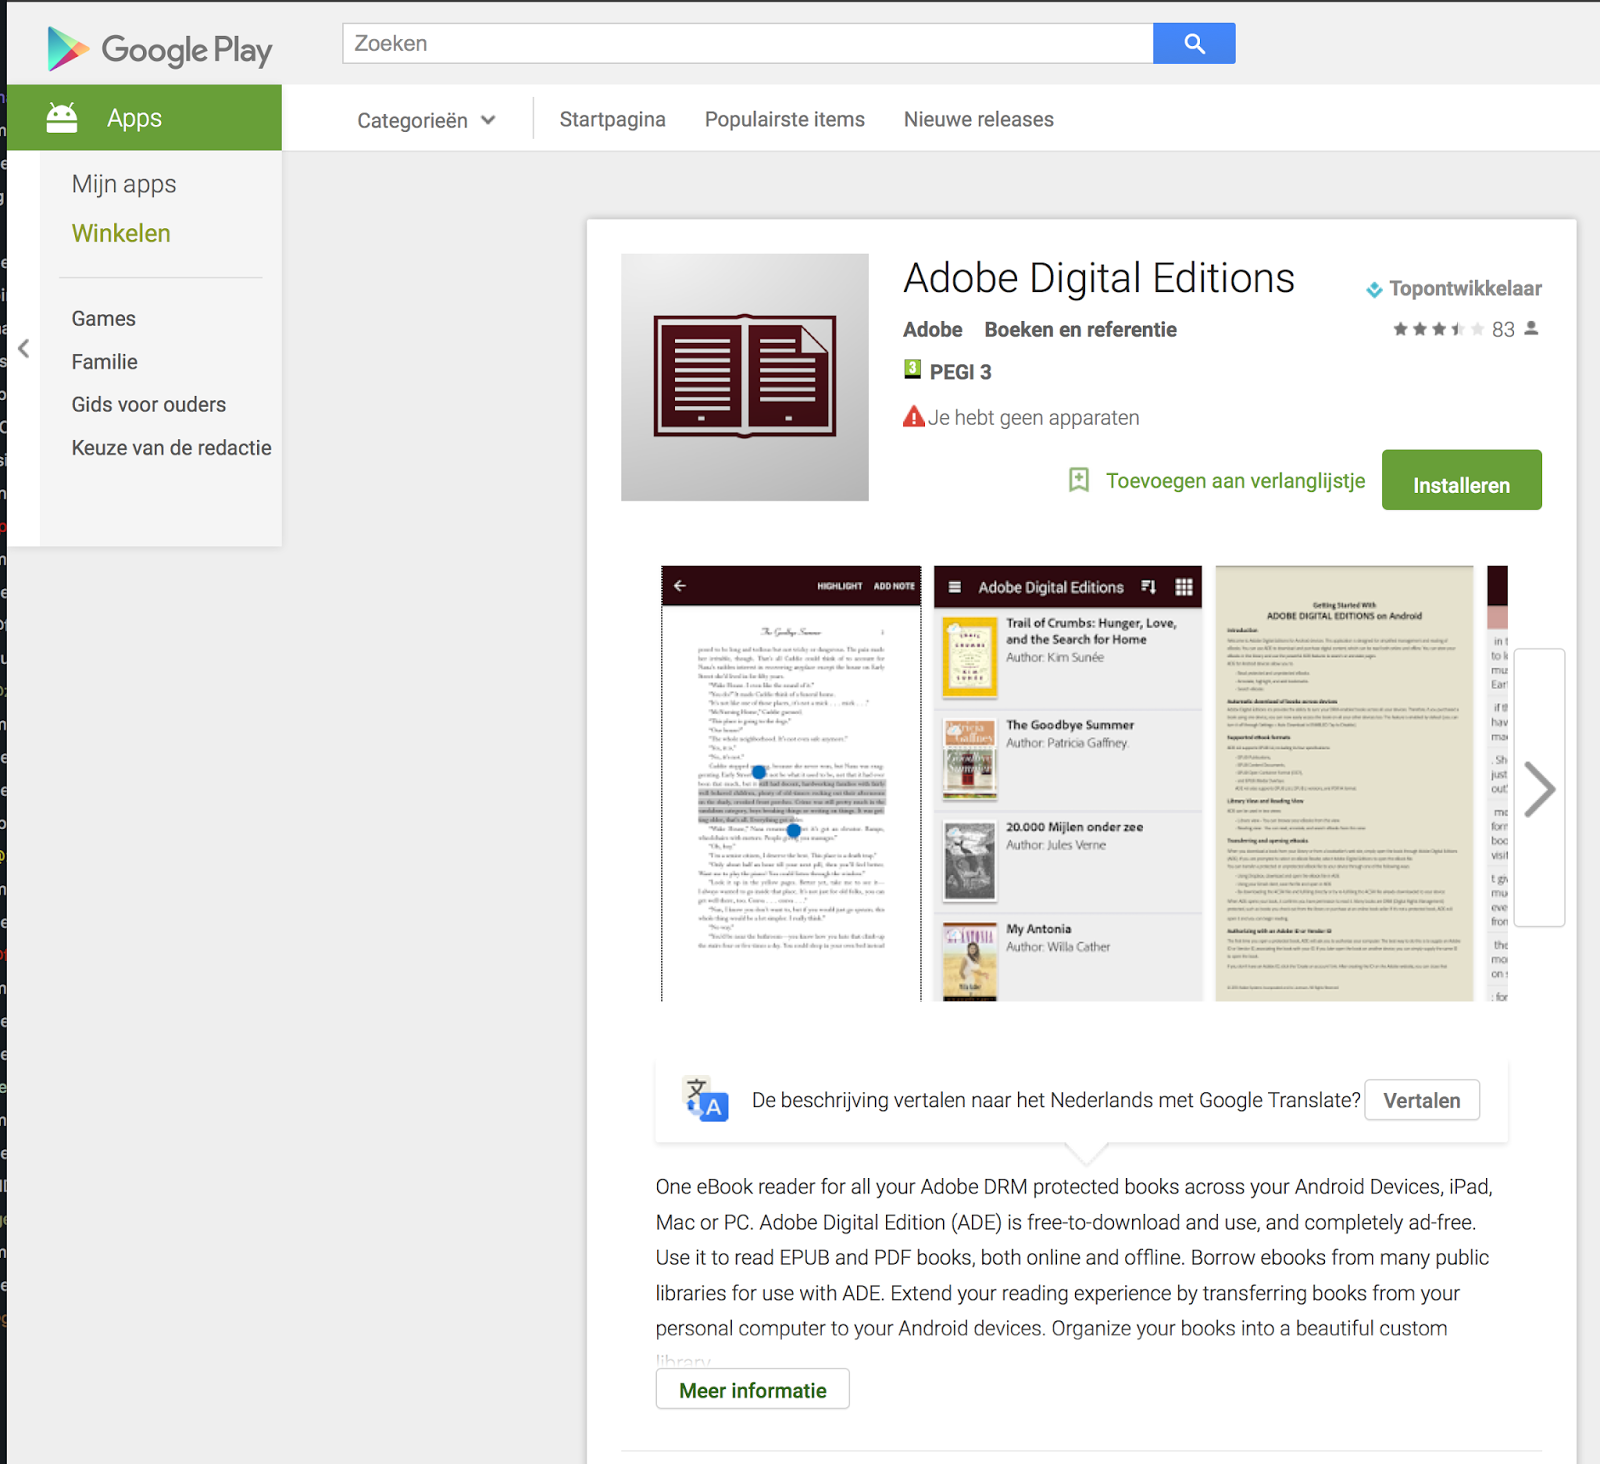
Task: Select Winkelen in sidebar
Action: pyautogui.click(x=121, y=233)
